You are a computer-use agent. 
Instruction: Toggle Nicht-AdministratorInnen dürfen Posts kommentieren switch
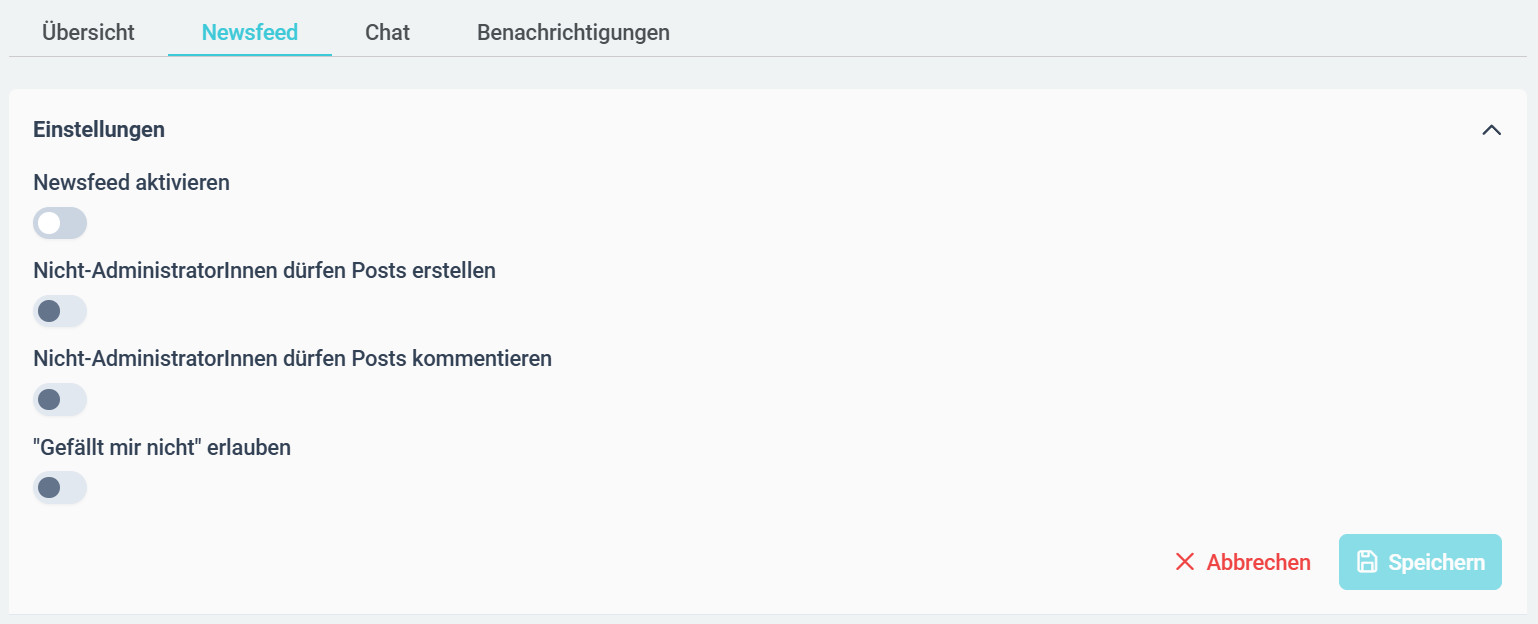tap(60, 399)
